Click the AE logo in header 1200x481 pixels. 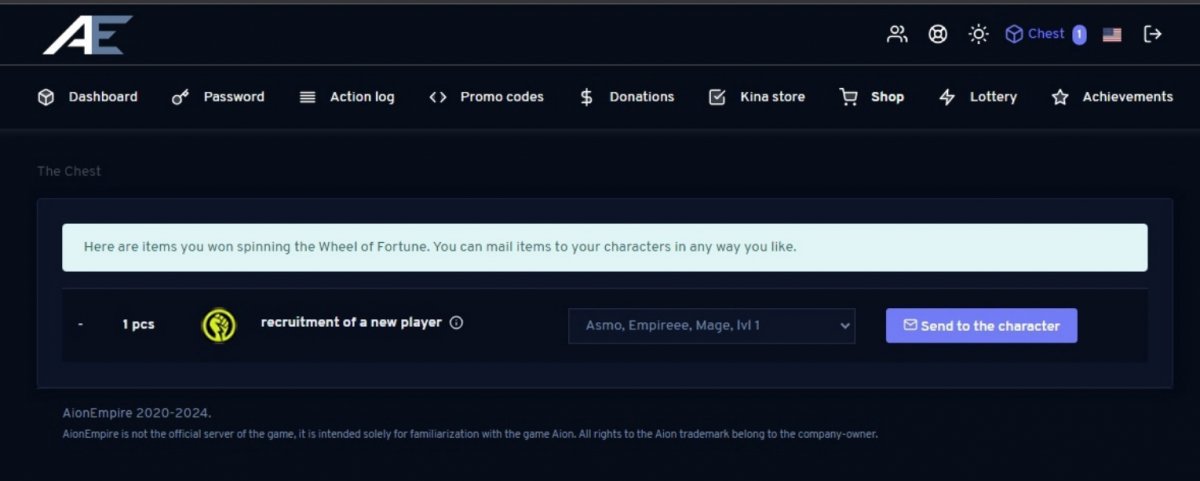[x=87, y=35]
